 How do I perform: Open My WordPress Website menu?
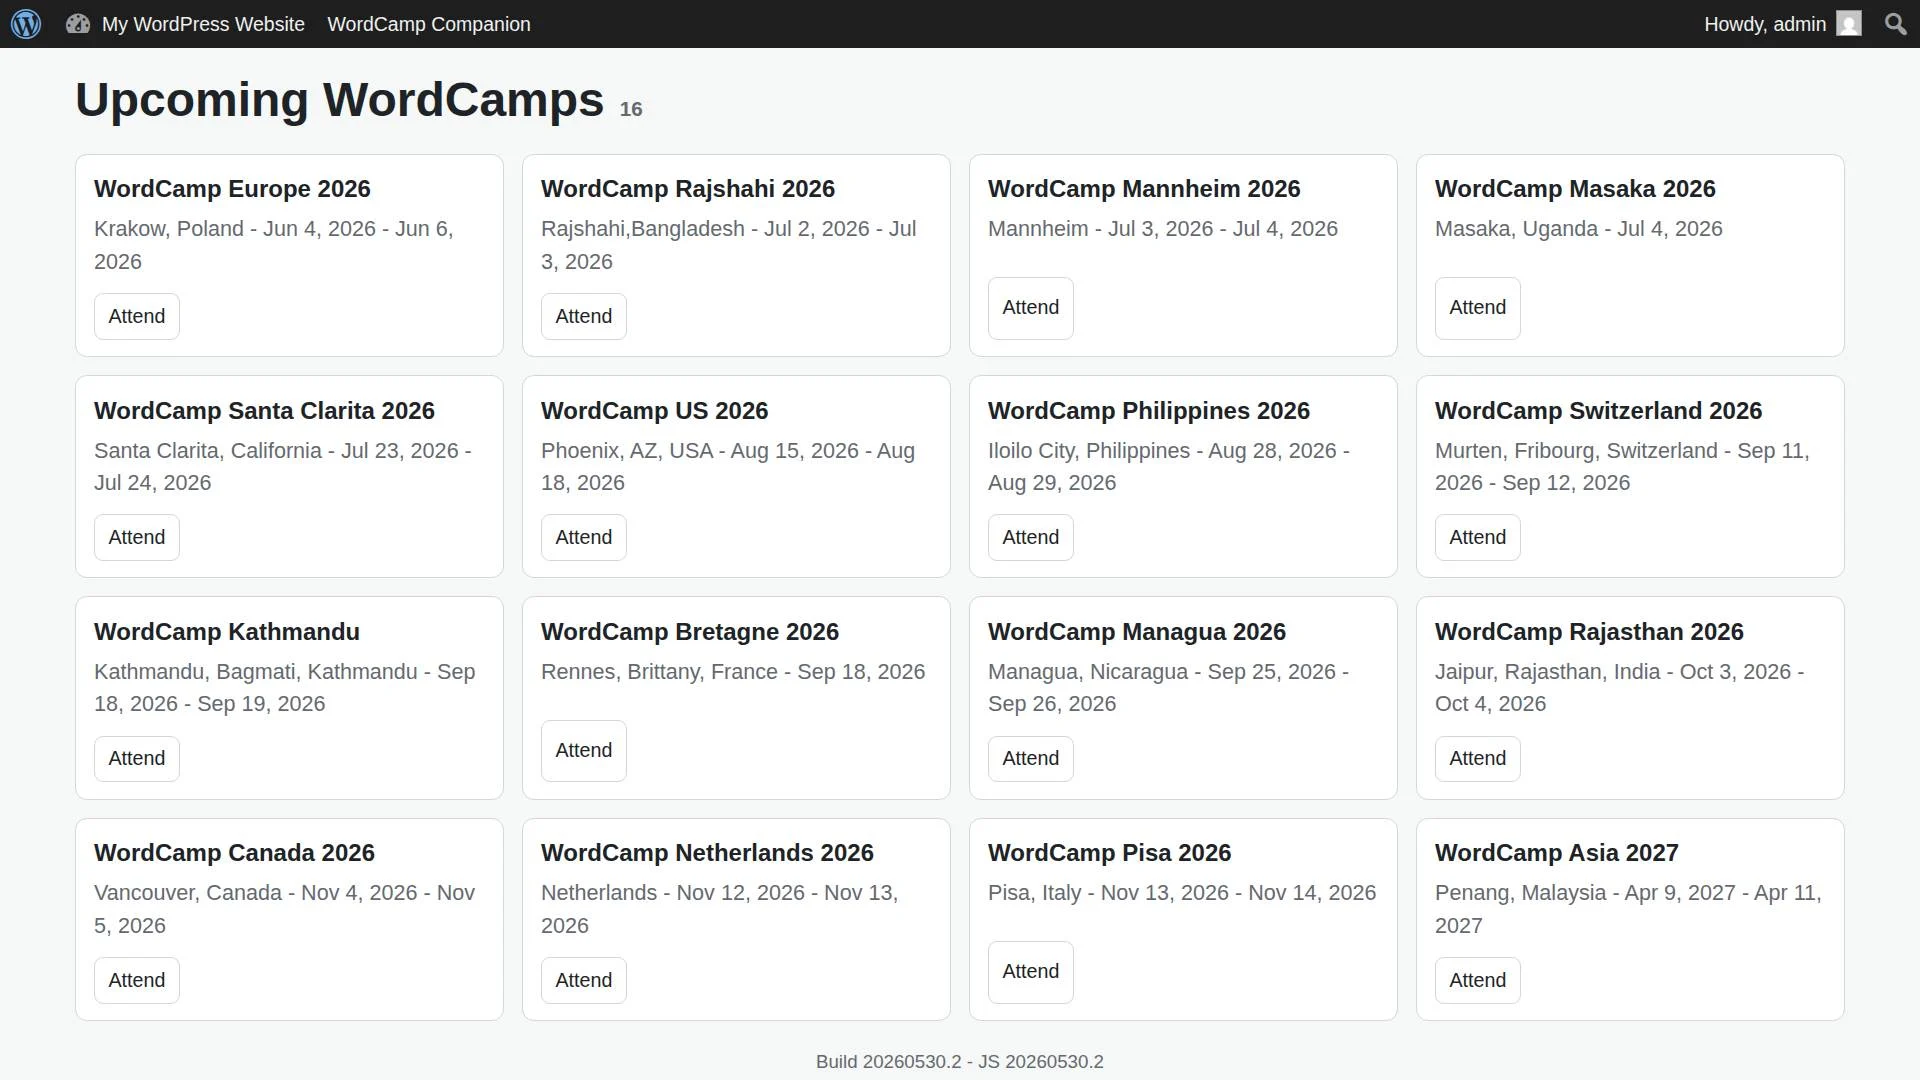click(203, 24)
